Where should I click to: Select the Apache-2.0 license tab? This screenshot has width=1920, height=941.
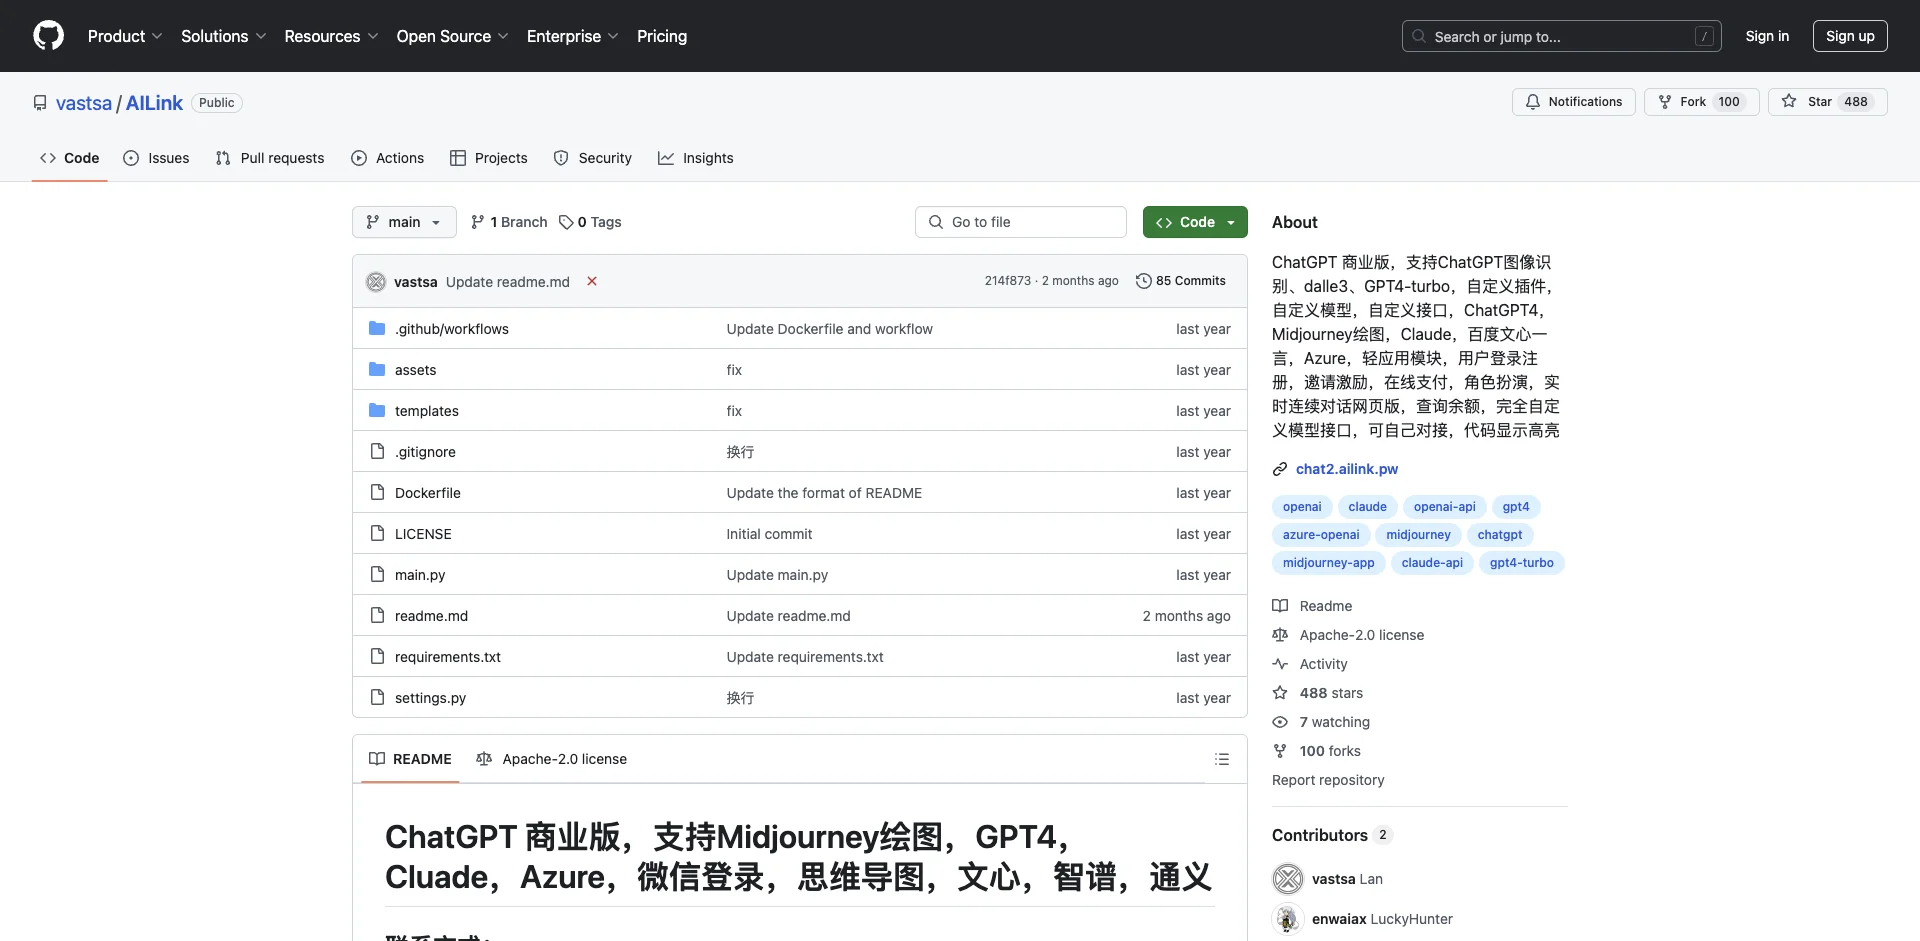coord(552,759)
